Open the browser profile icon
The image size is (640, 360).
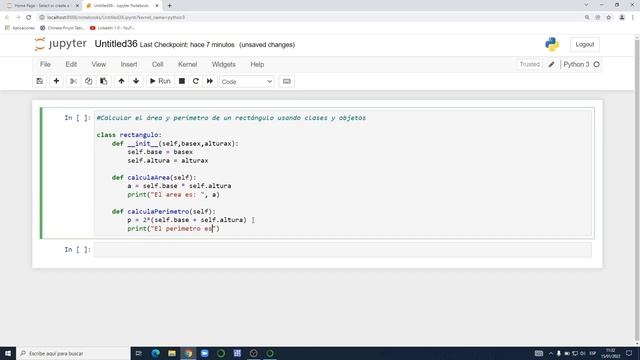tap(622, 18)
